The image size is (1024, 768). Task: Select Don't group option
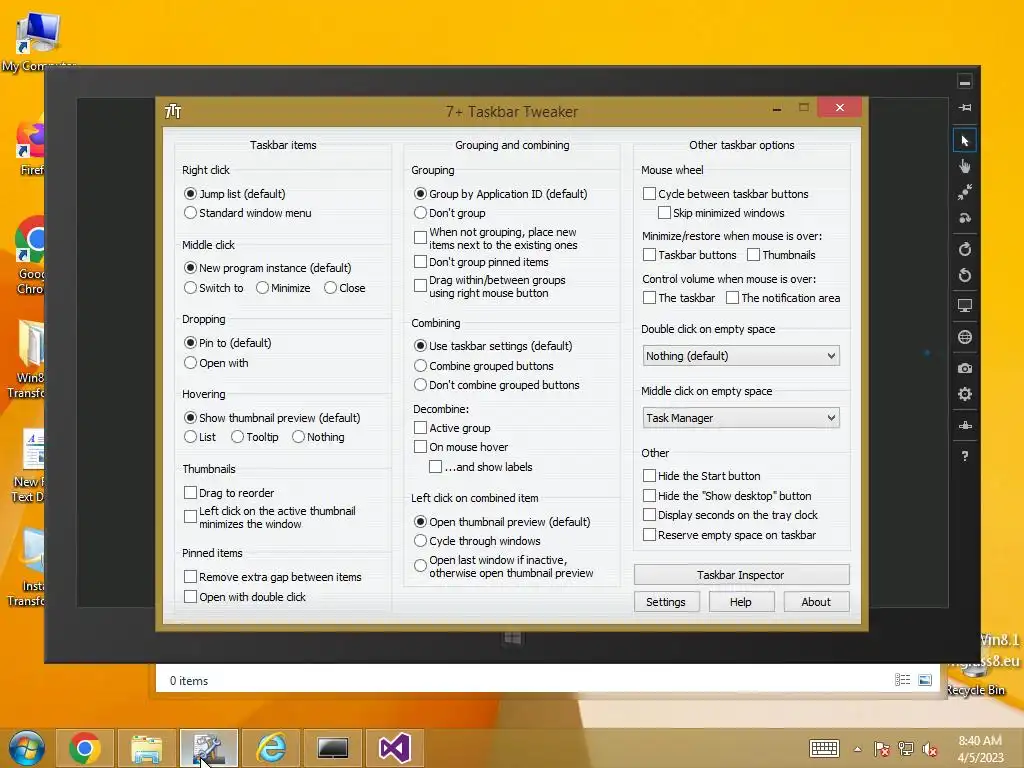[x=450, y=213]
